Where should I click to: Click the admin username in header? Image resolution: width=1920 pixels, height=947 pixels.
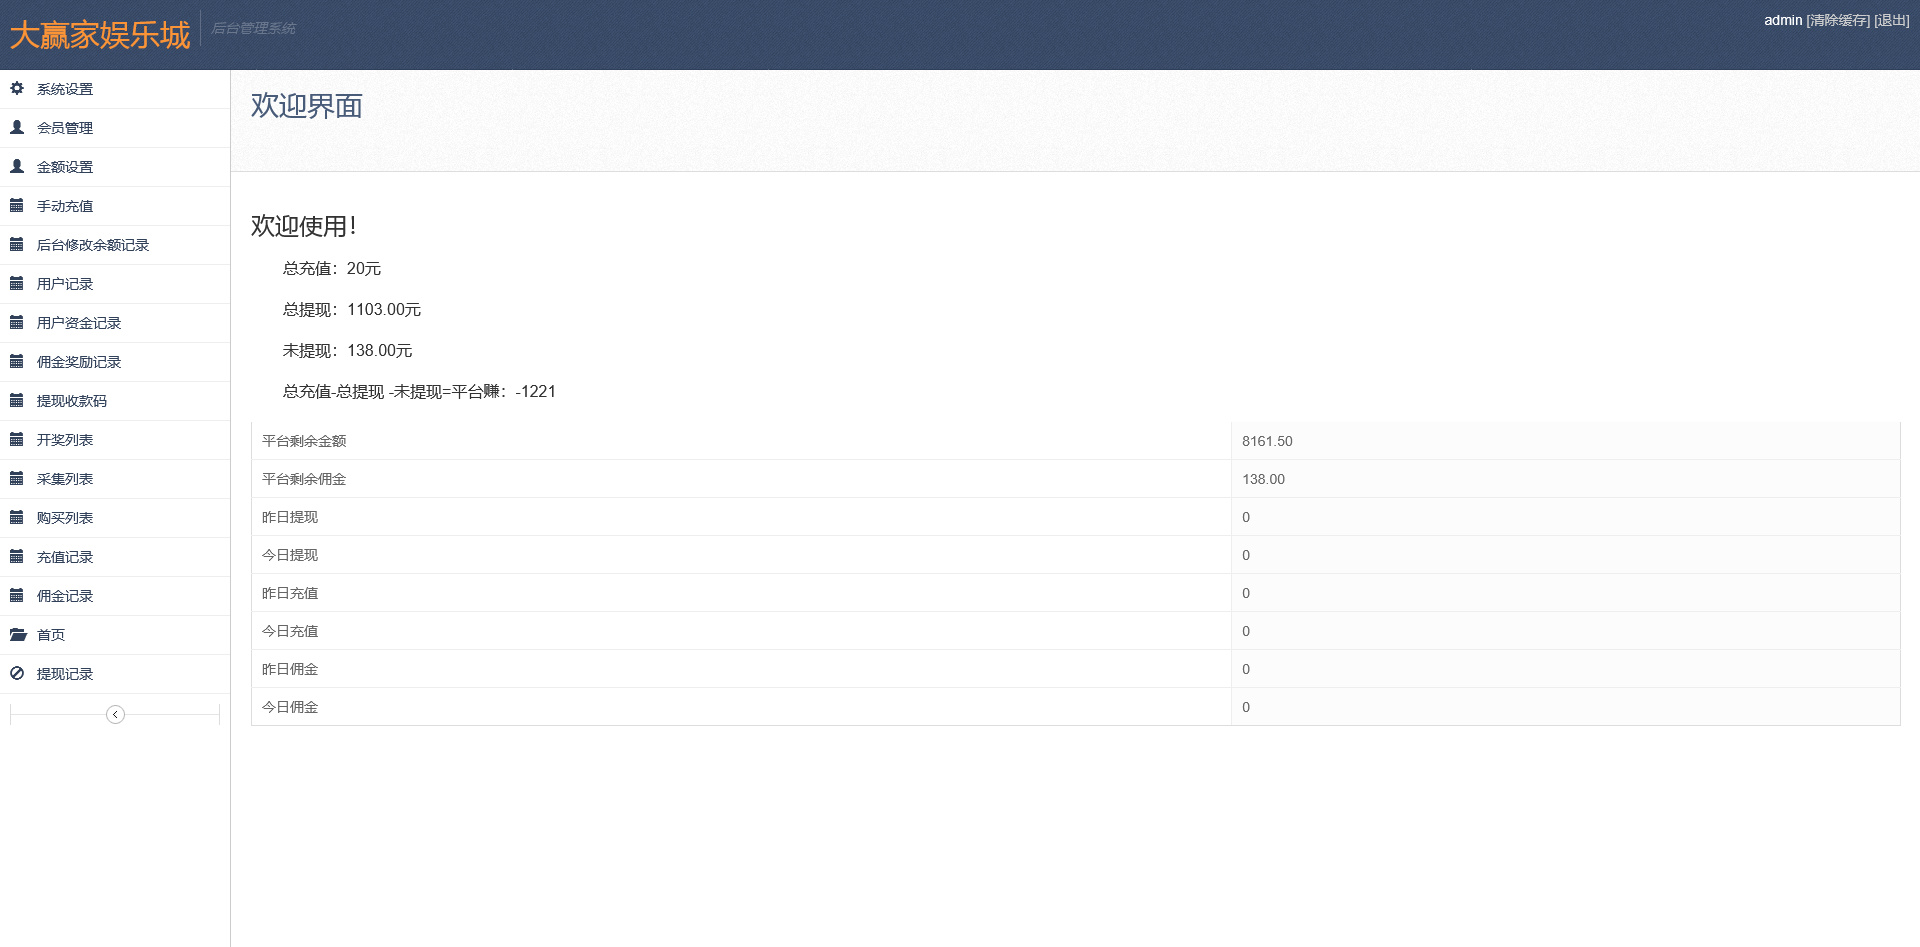(x=1783, y=20)
